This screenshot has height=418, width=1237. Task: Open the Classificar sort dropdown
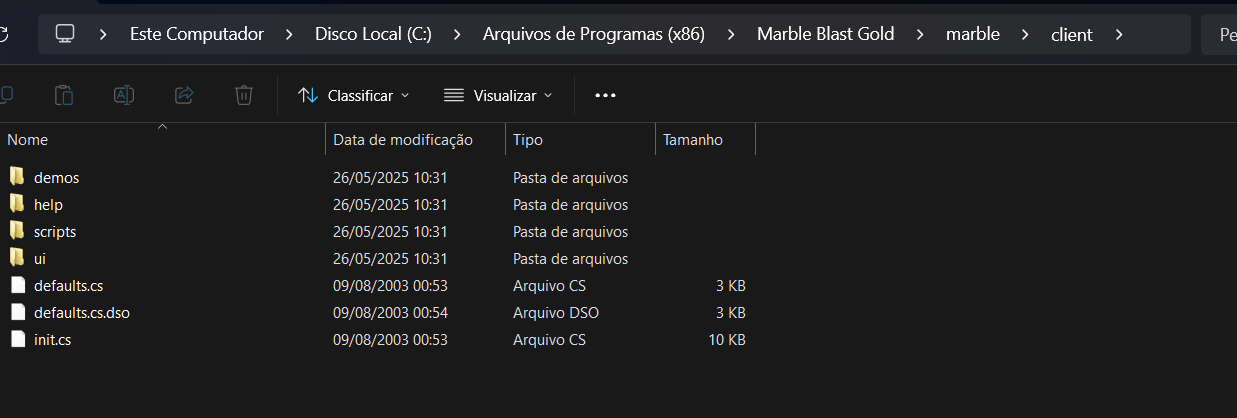[354, 95]
